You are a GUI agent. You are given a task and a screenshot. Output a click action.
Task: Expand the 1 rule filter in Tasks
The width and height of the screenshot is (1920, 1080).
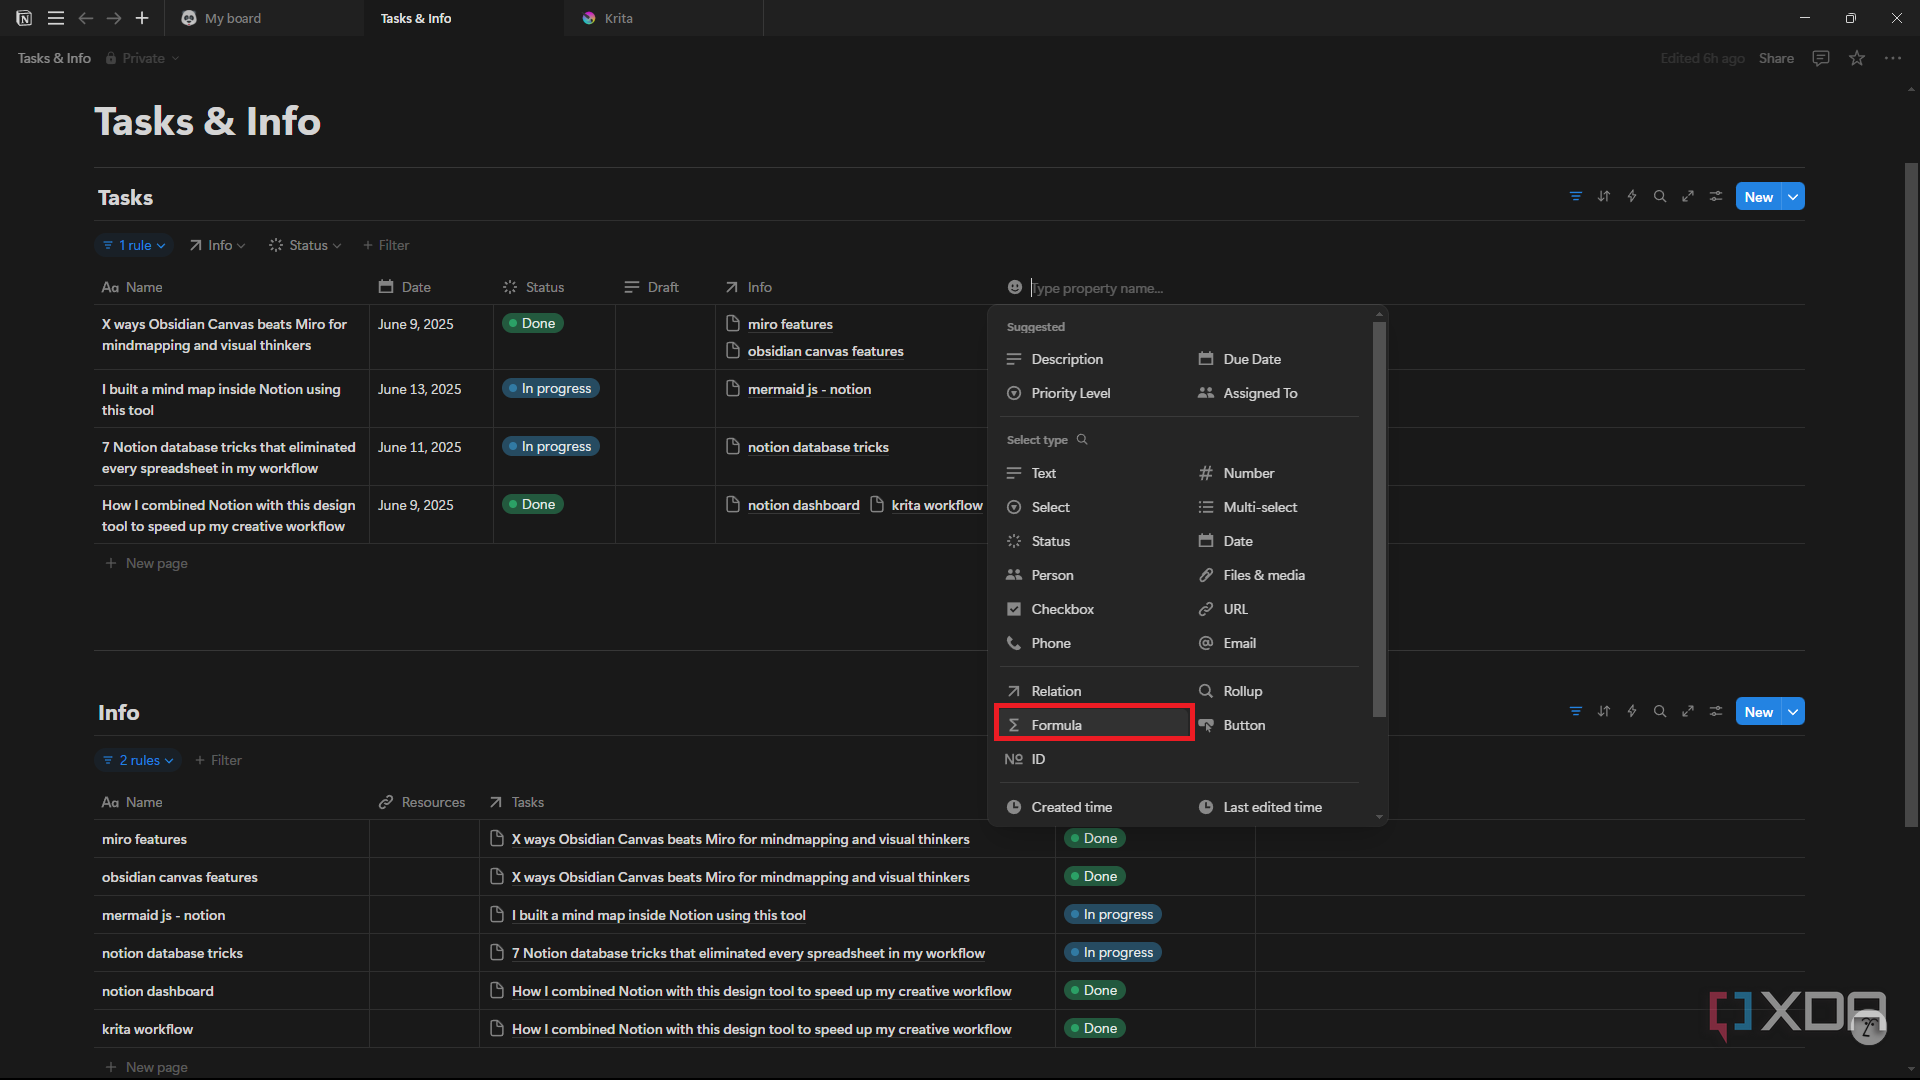pos(134,245)
